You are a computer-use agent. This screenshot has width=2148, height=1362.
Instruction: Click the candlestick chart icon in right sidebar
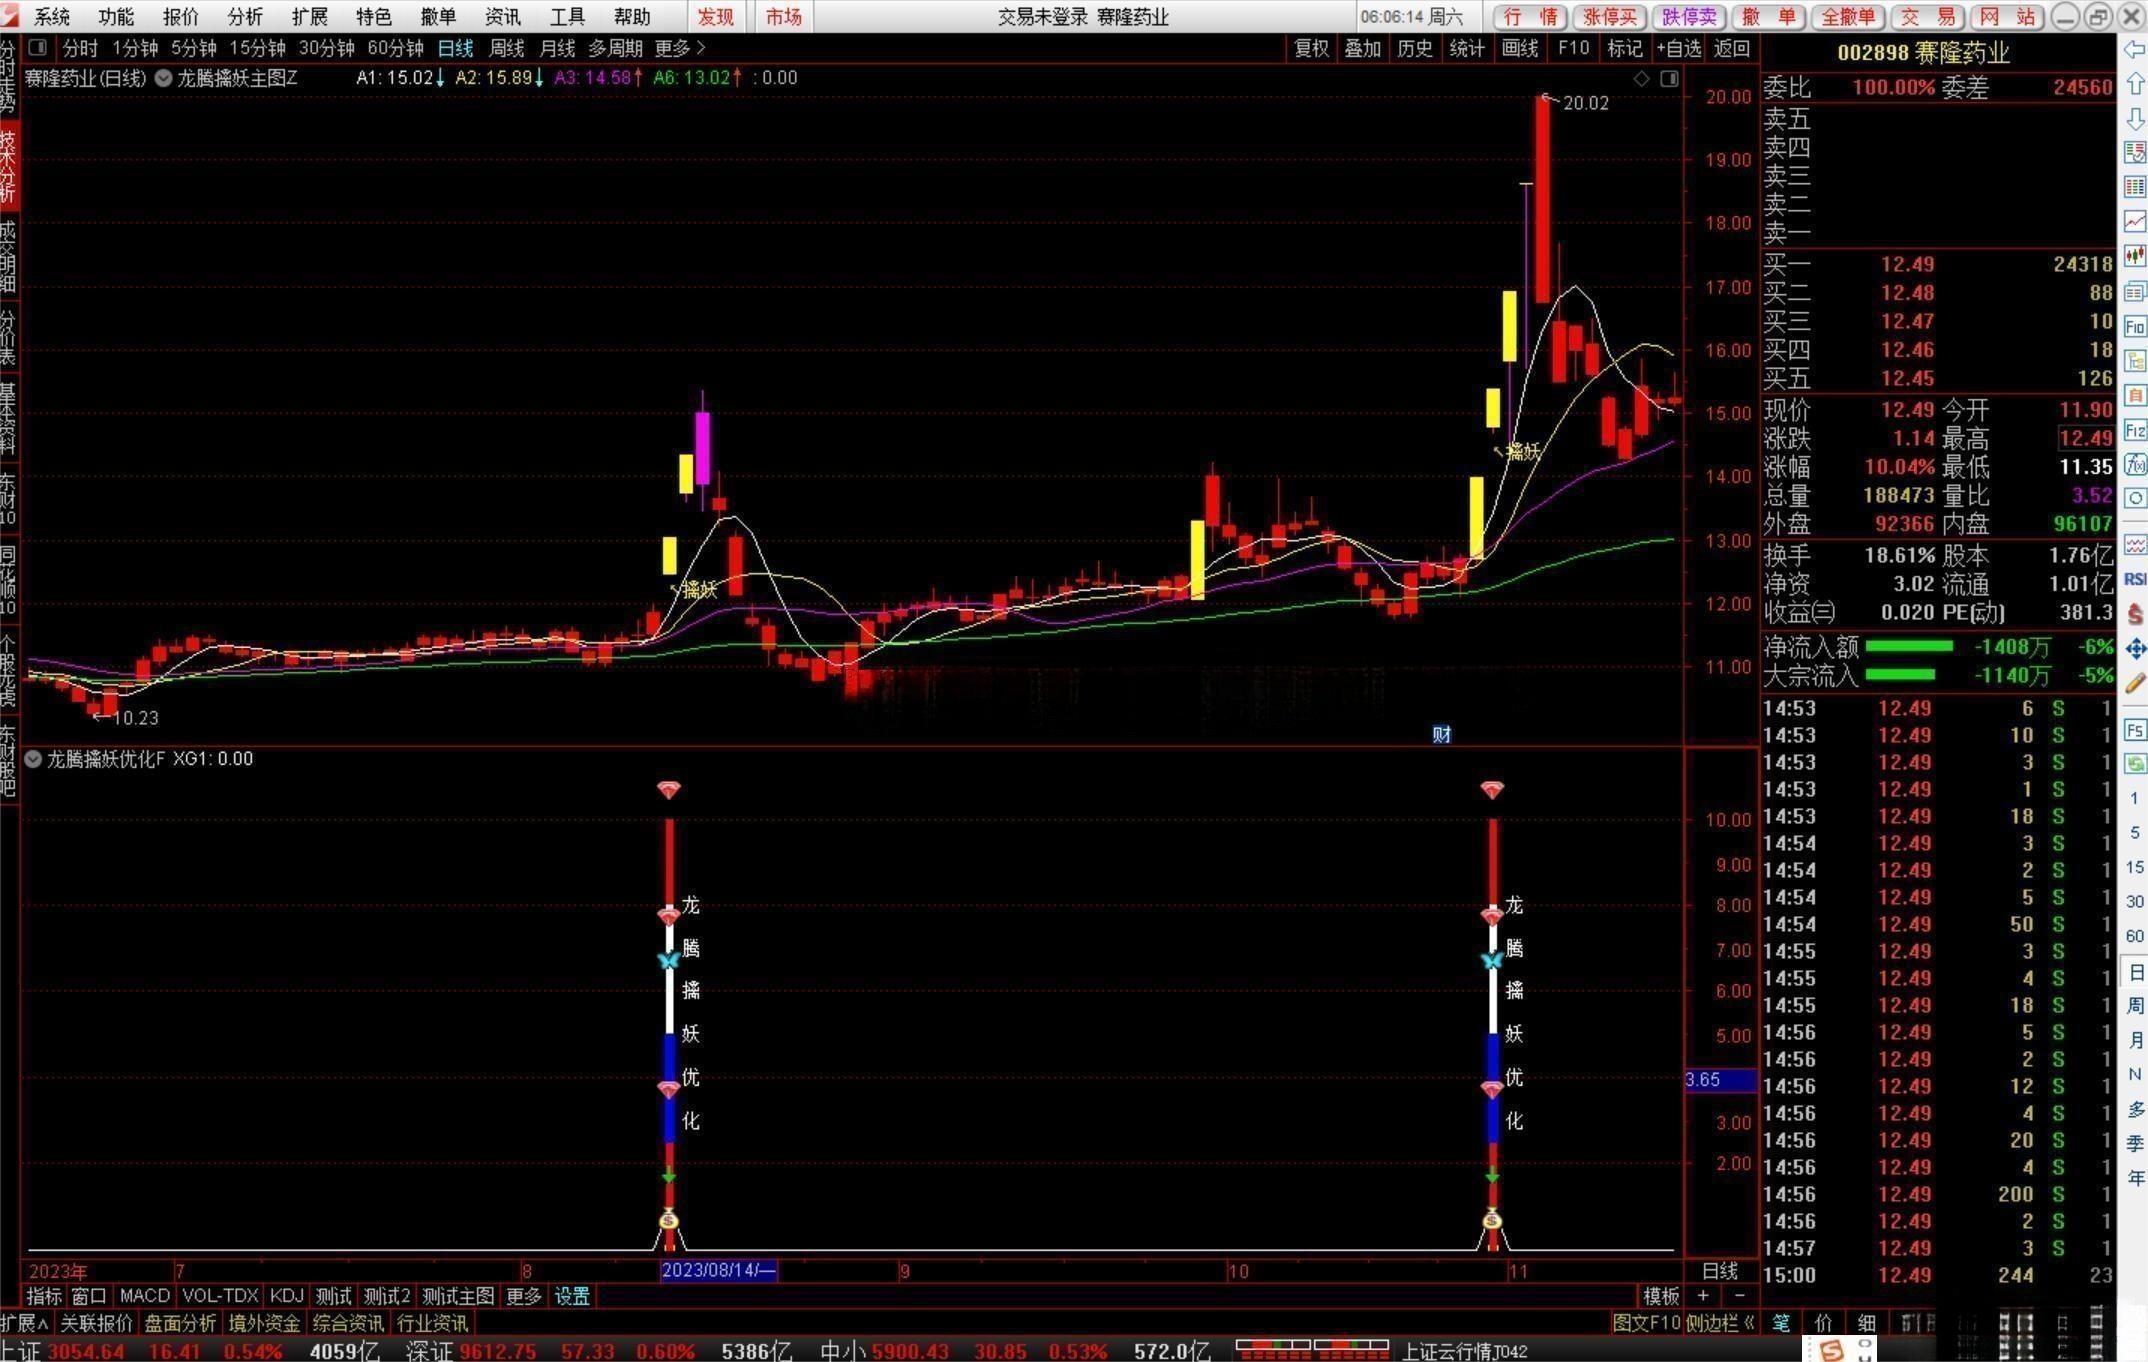point(2135,256)
